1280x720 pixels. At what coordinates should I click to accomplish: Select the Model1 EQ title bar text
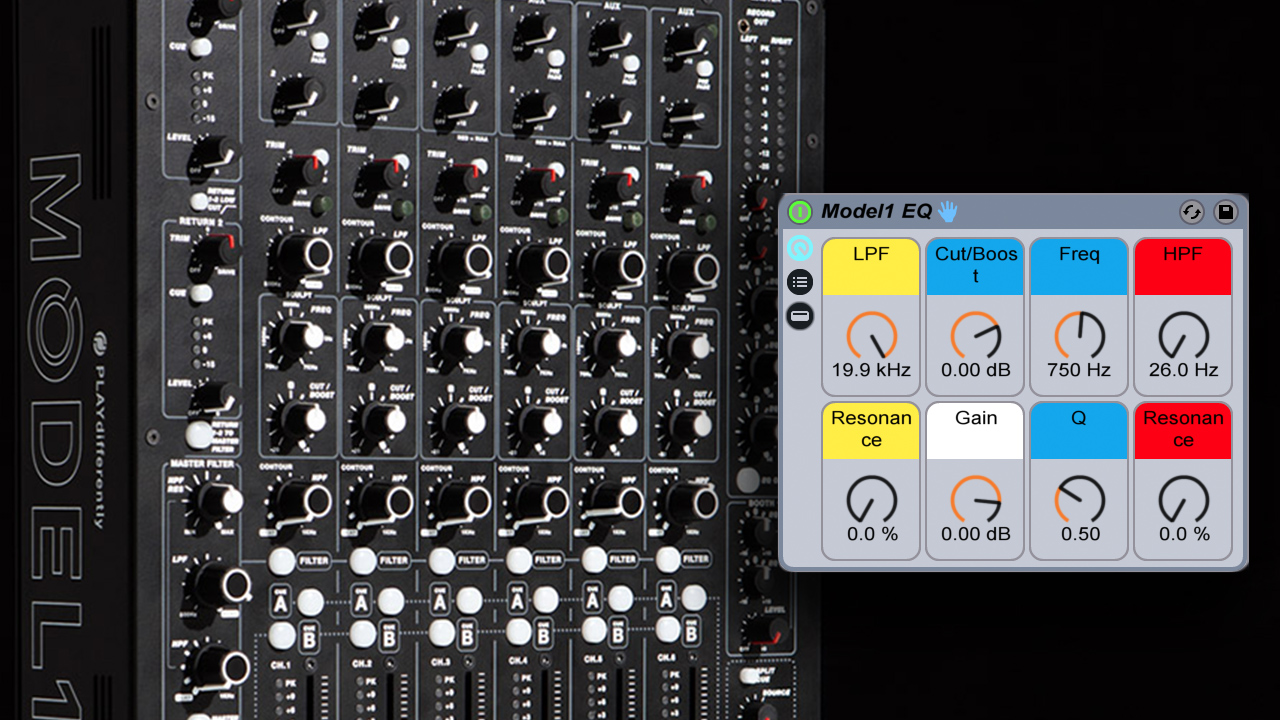click(x=876, y=211)
